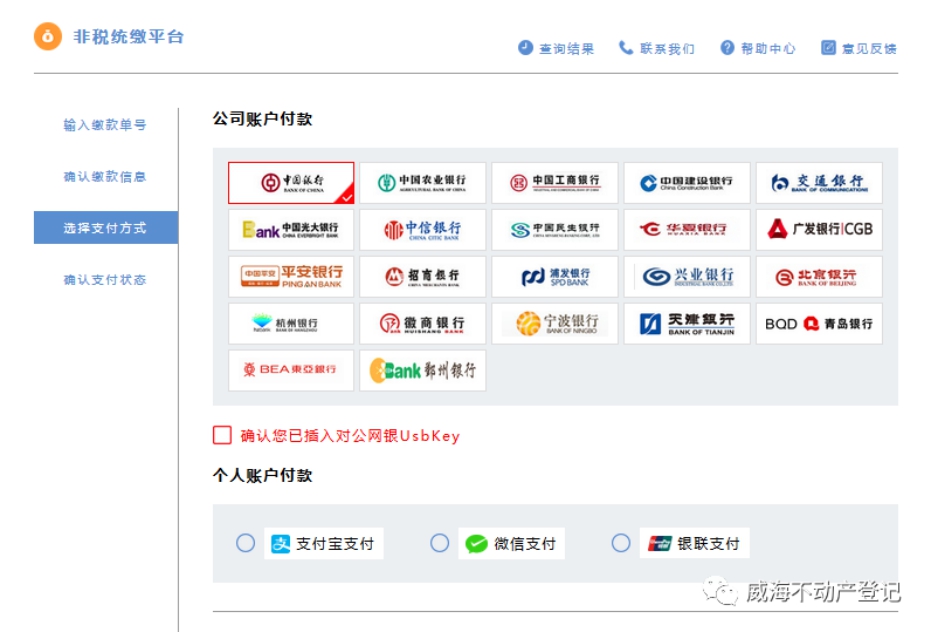Select Alipay (支付宝支付) radio button

(246, 543)
